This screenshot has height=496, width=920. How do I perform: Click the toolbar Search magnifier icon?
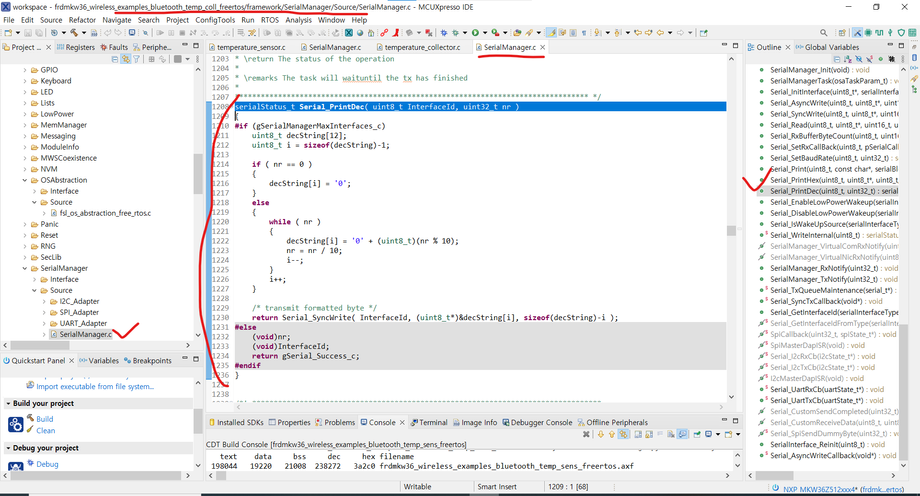pyautogui.click(x=824, y=32)
